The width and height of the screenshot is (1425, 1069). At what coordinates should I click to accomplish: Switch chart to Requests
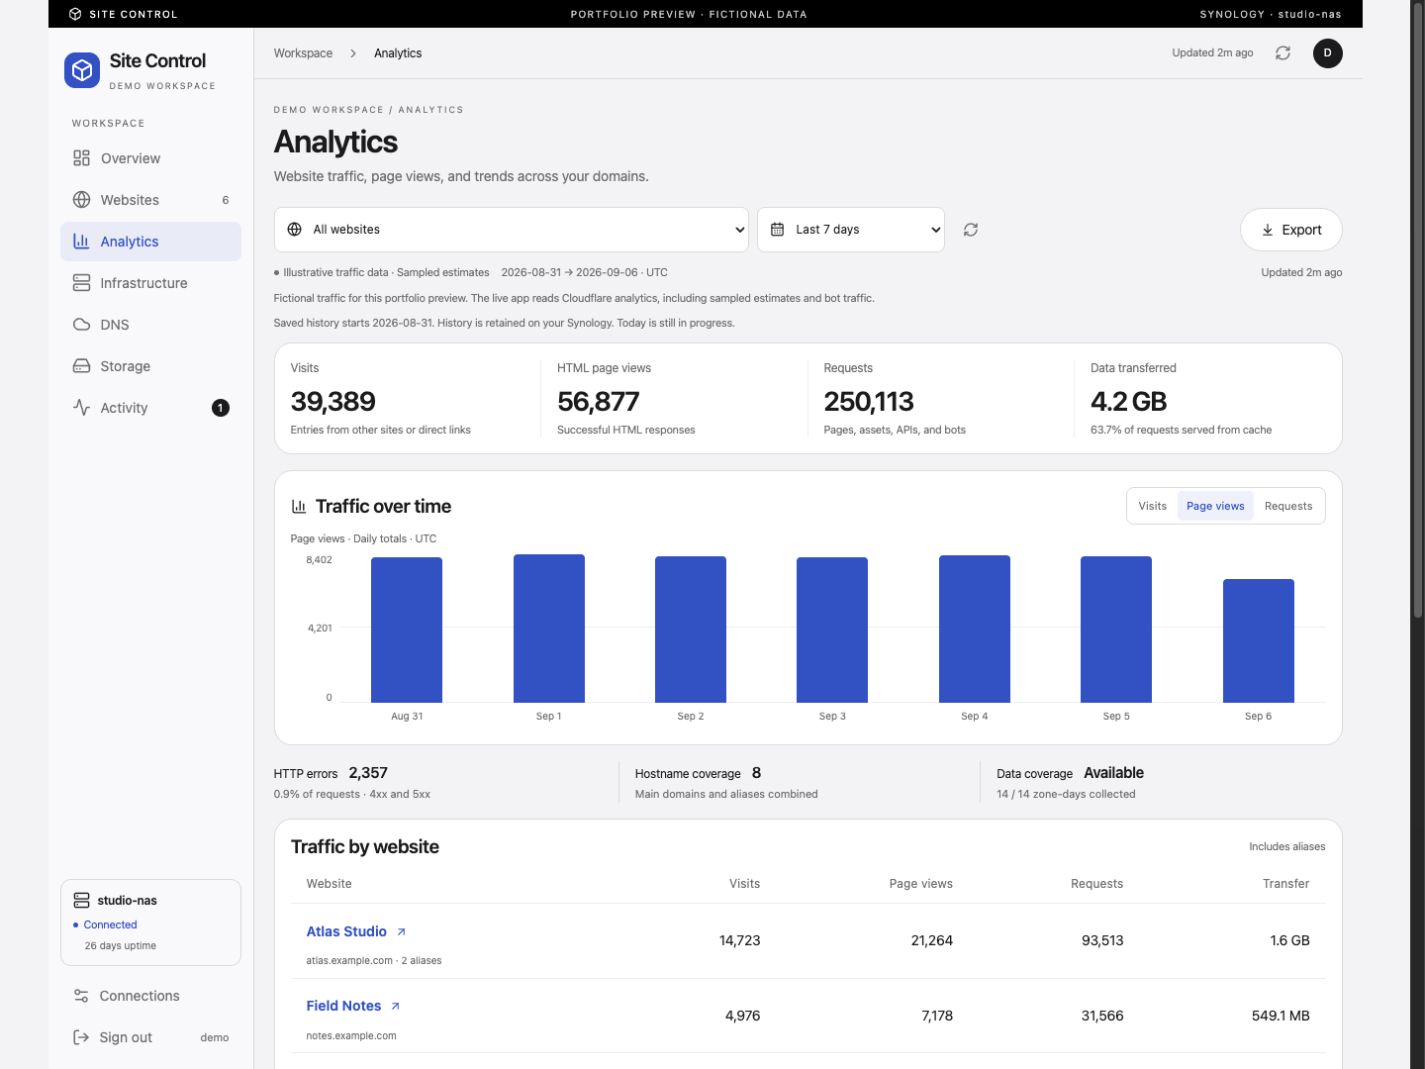coord(1288,506)
